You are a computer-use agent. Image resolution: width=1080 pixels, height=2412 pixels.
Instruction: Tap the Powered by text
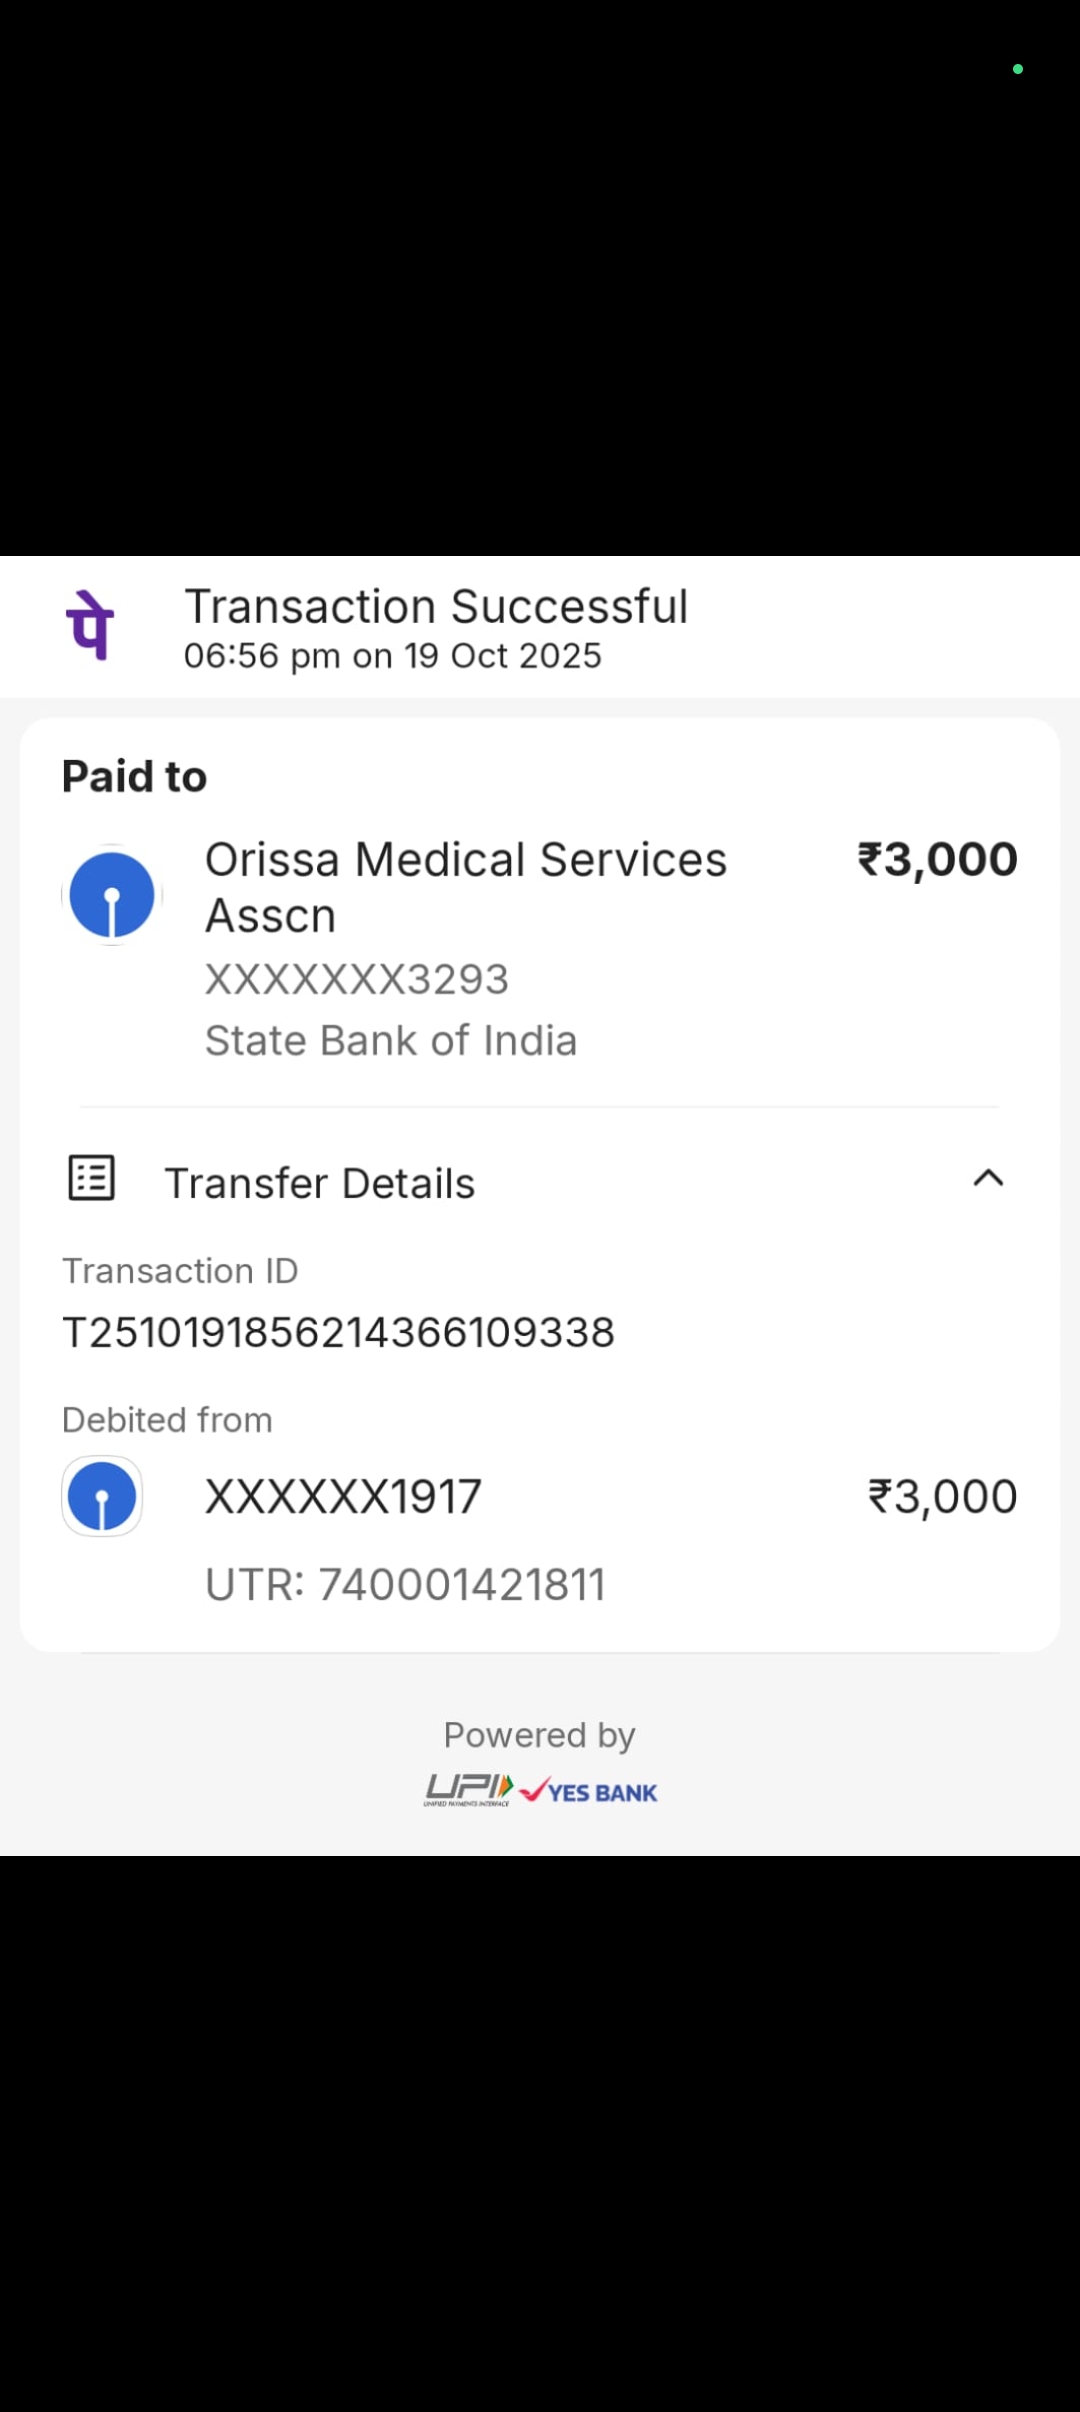pyautogui.click(x=539, y=1735)
